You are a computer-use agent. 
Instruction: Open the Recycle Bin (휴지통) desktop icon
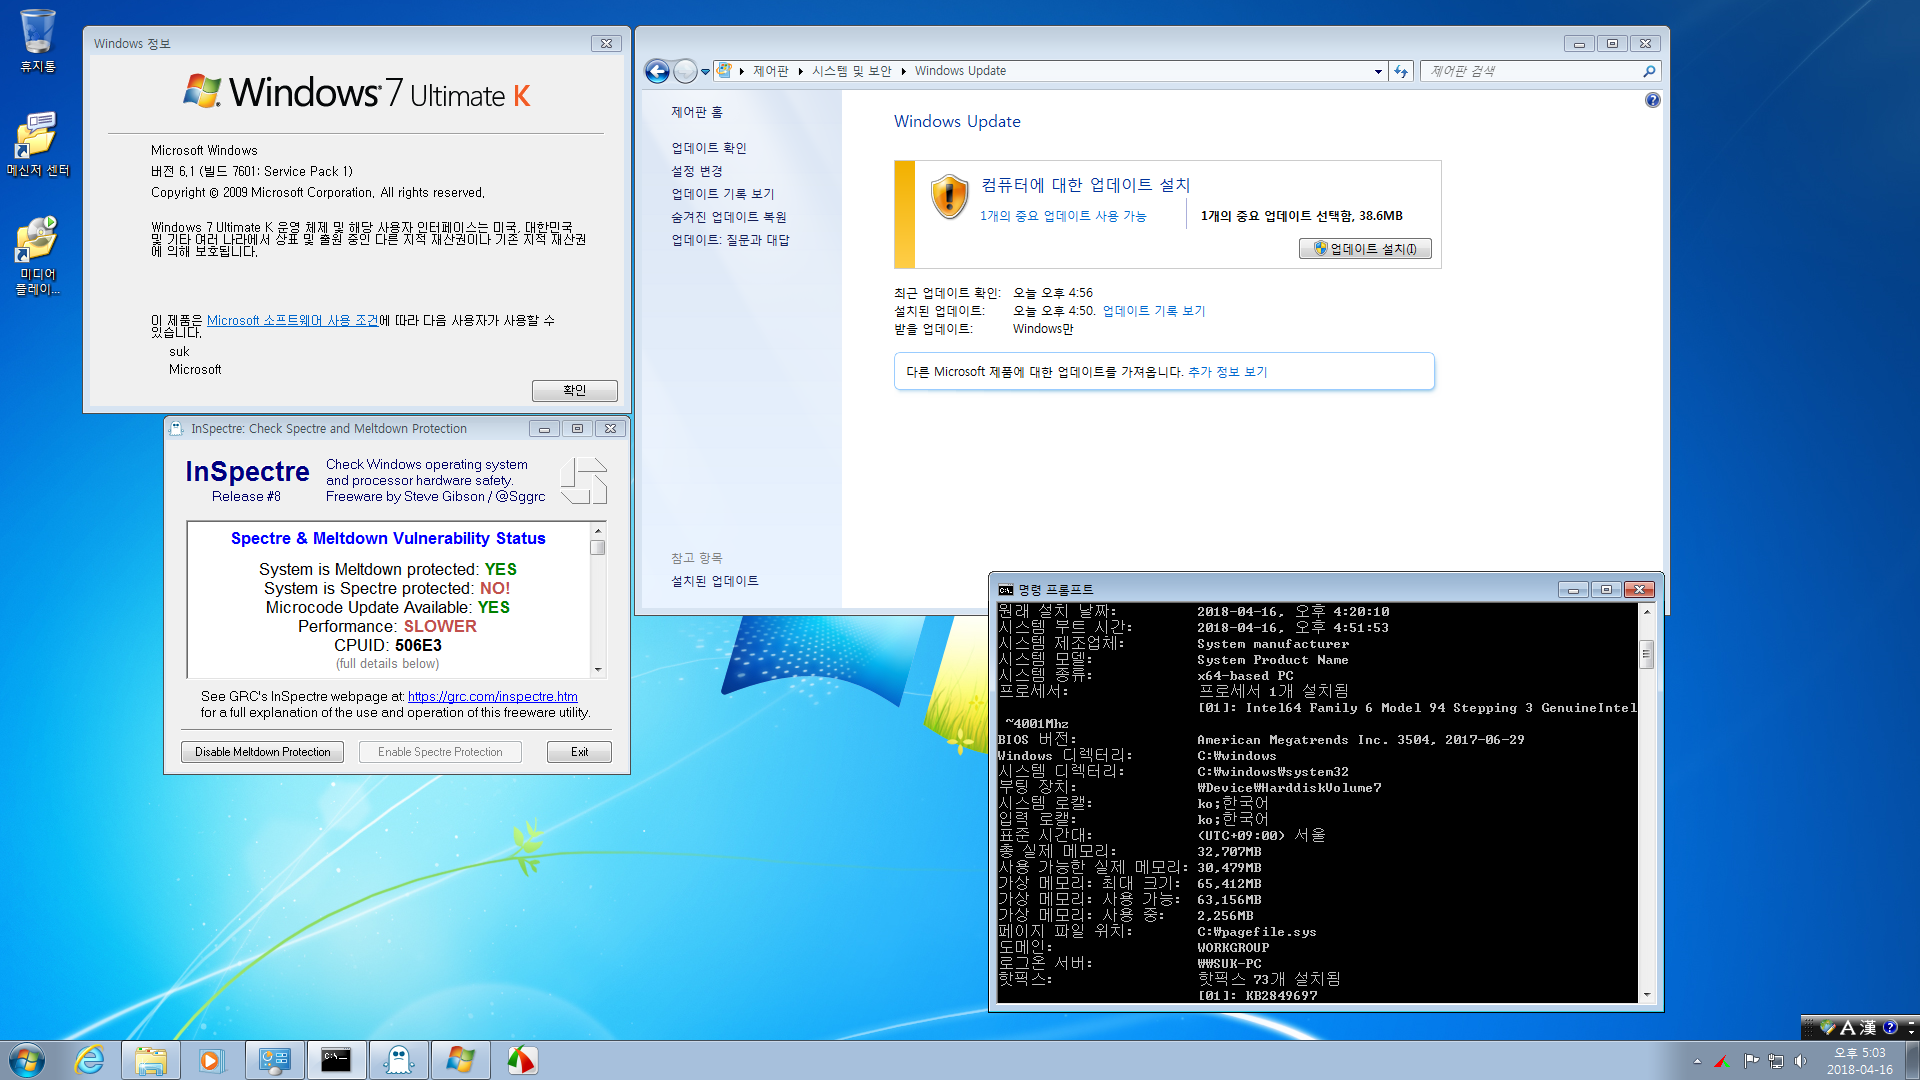tap(37, 40)
